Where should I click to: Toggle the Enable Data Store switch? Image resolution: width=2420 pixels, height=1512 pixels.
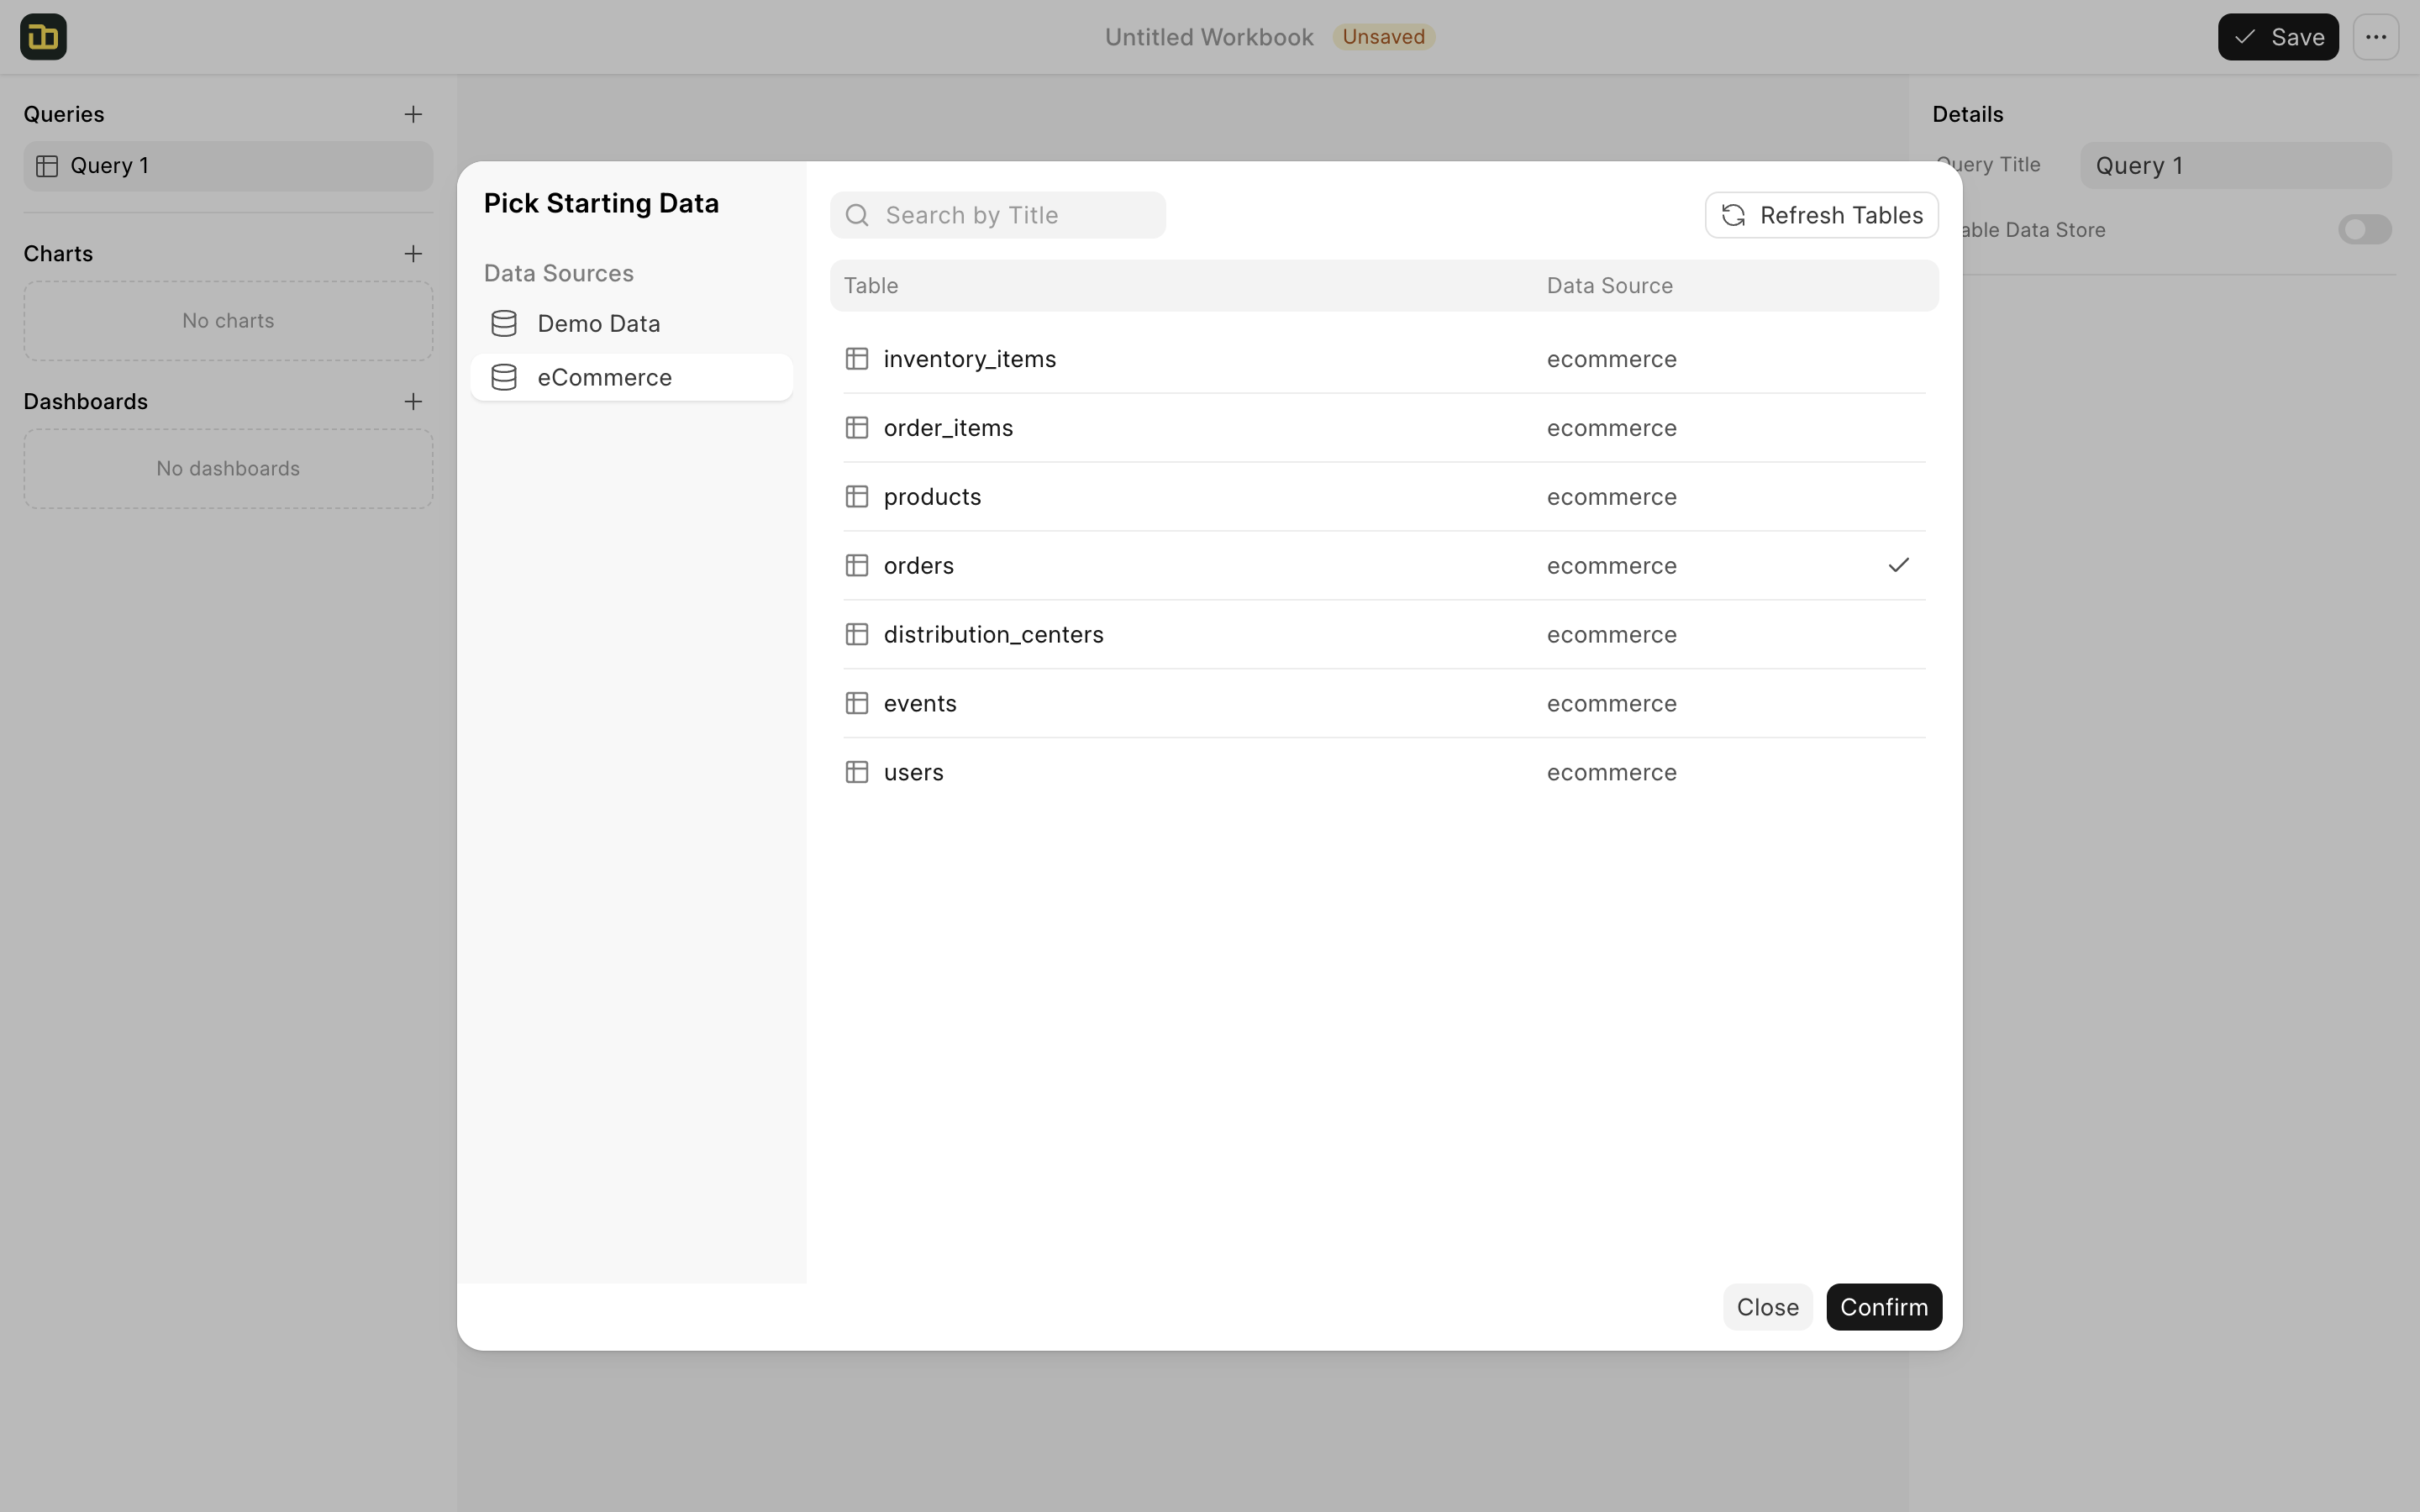[x=2364, y=230]
